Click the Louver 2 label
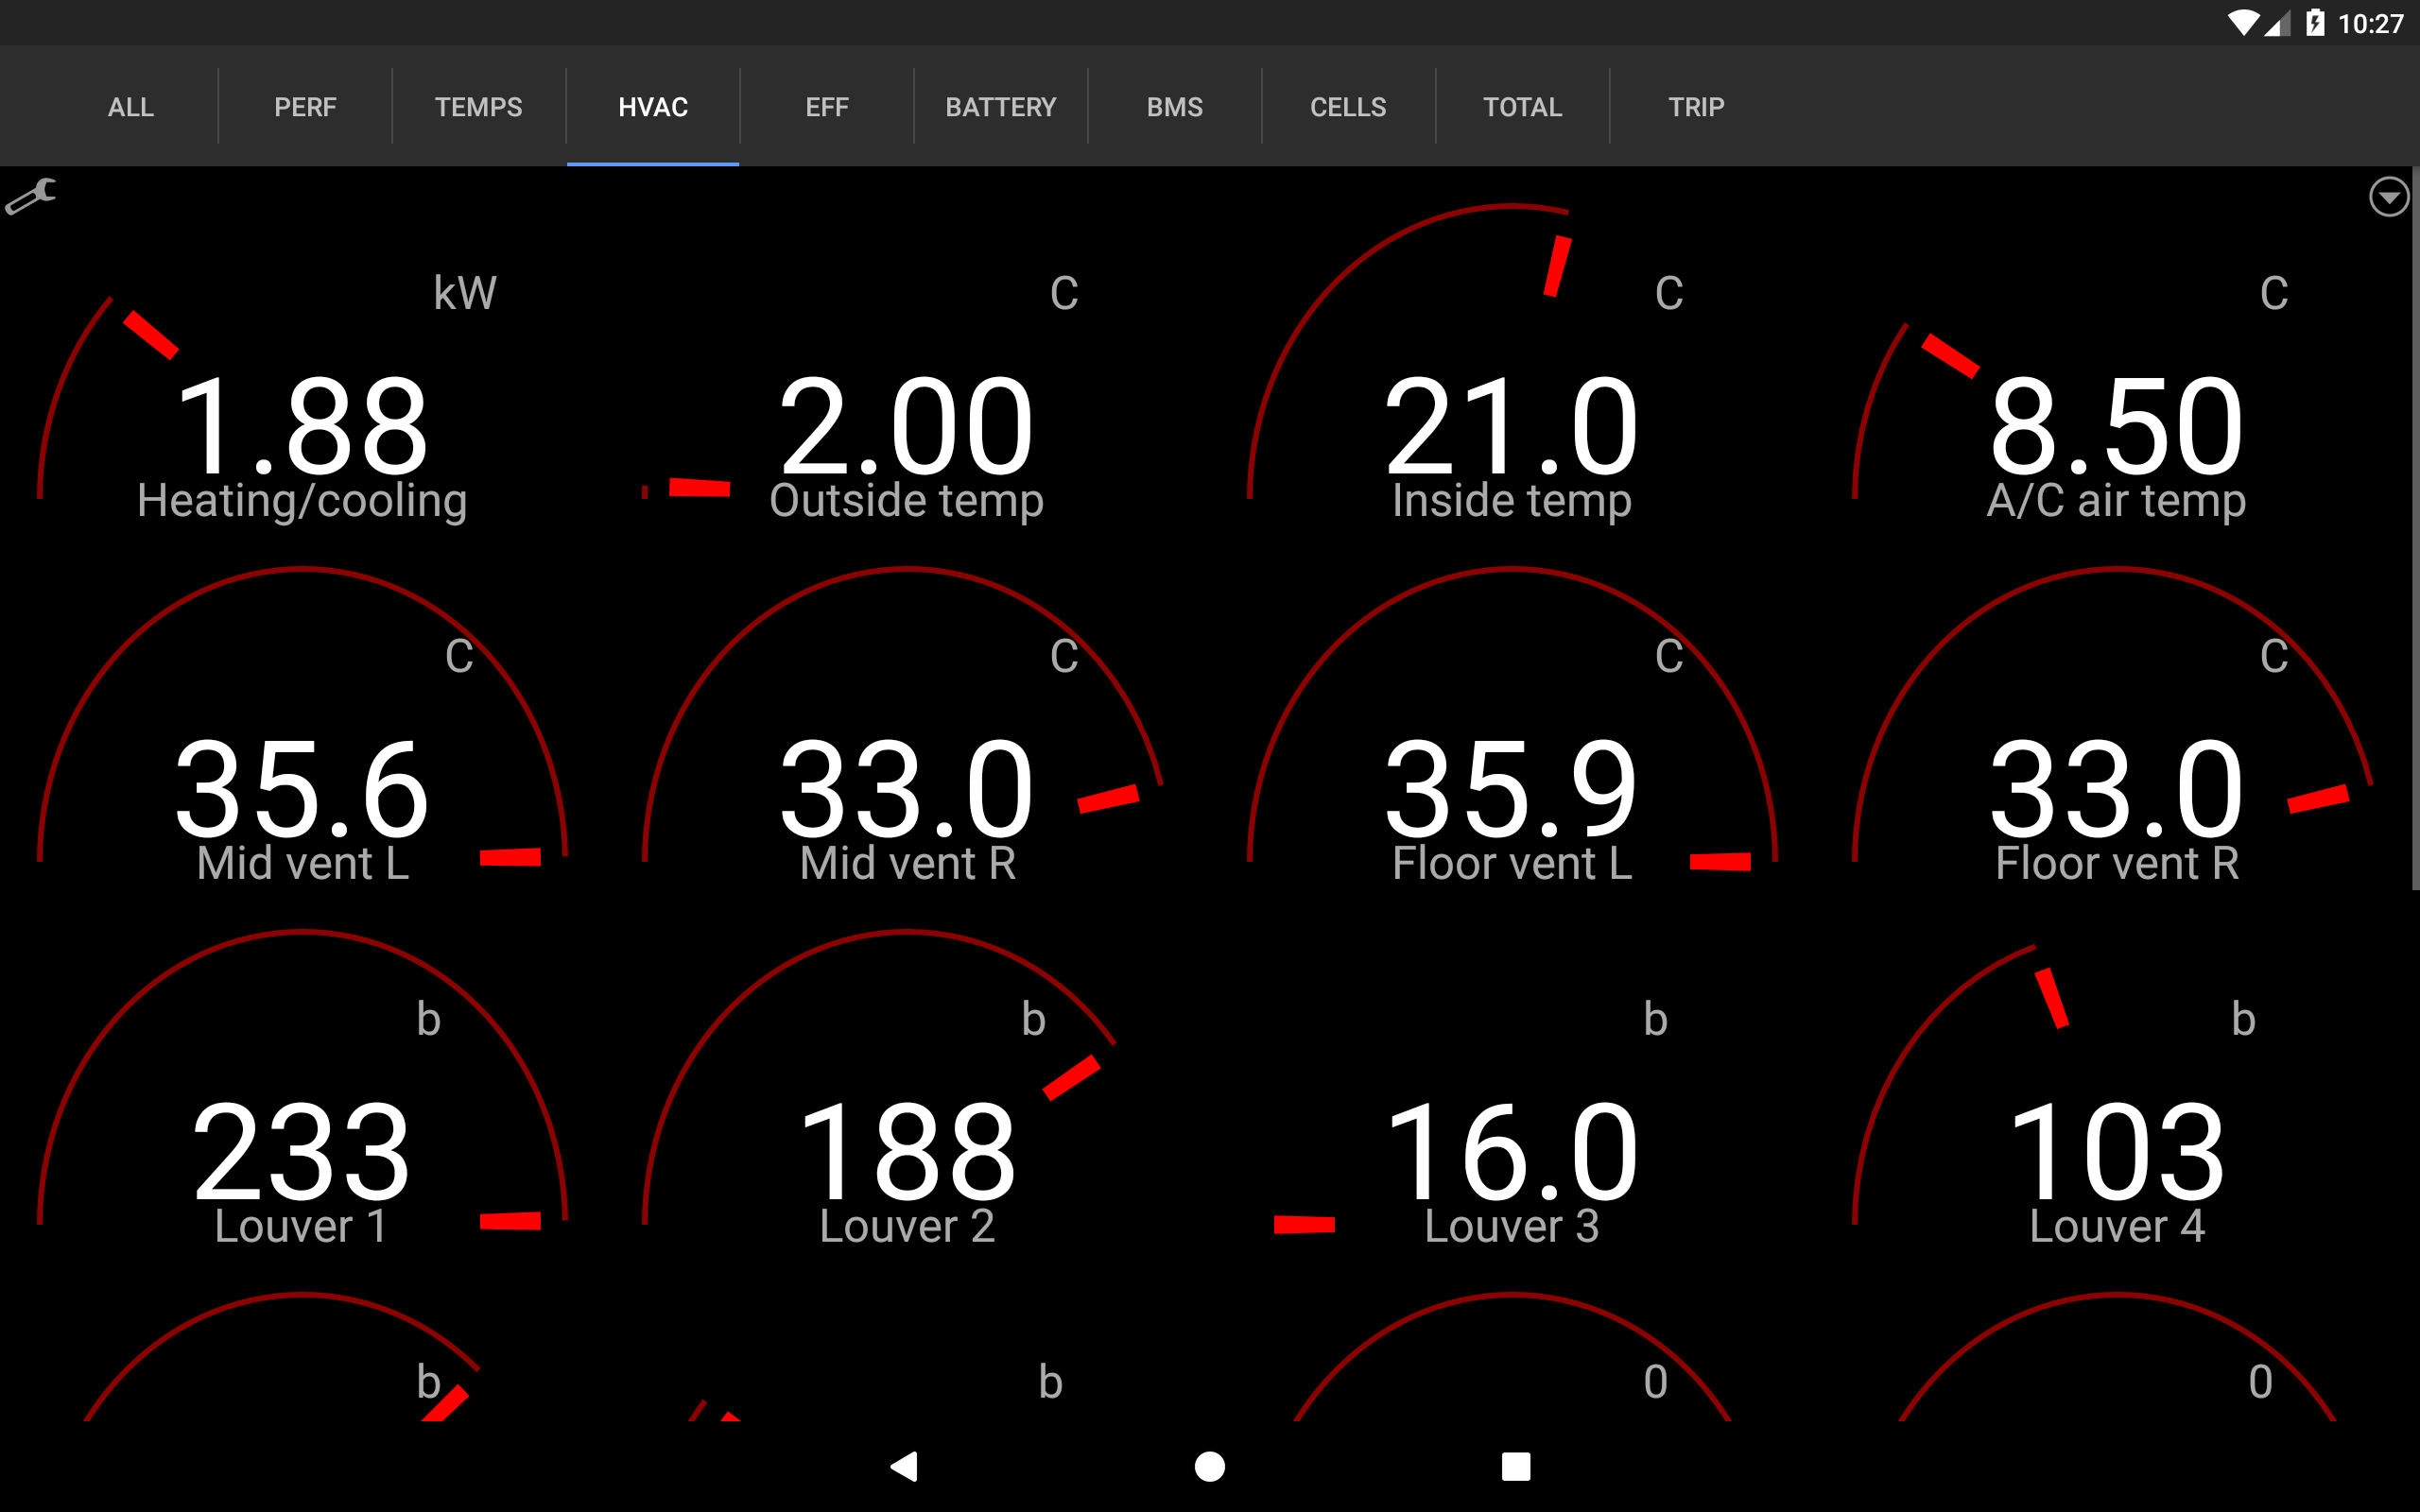 point(907,1226)
